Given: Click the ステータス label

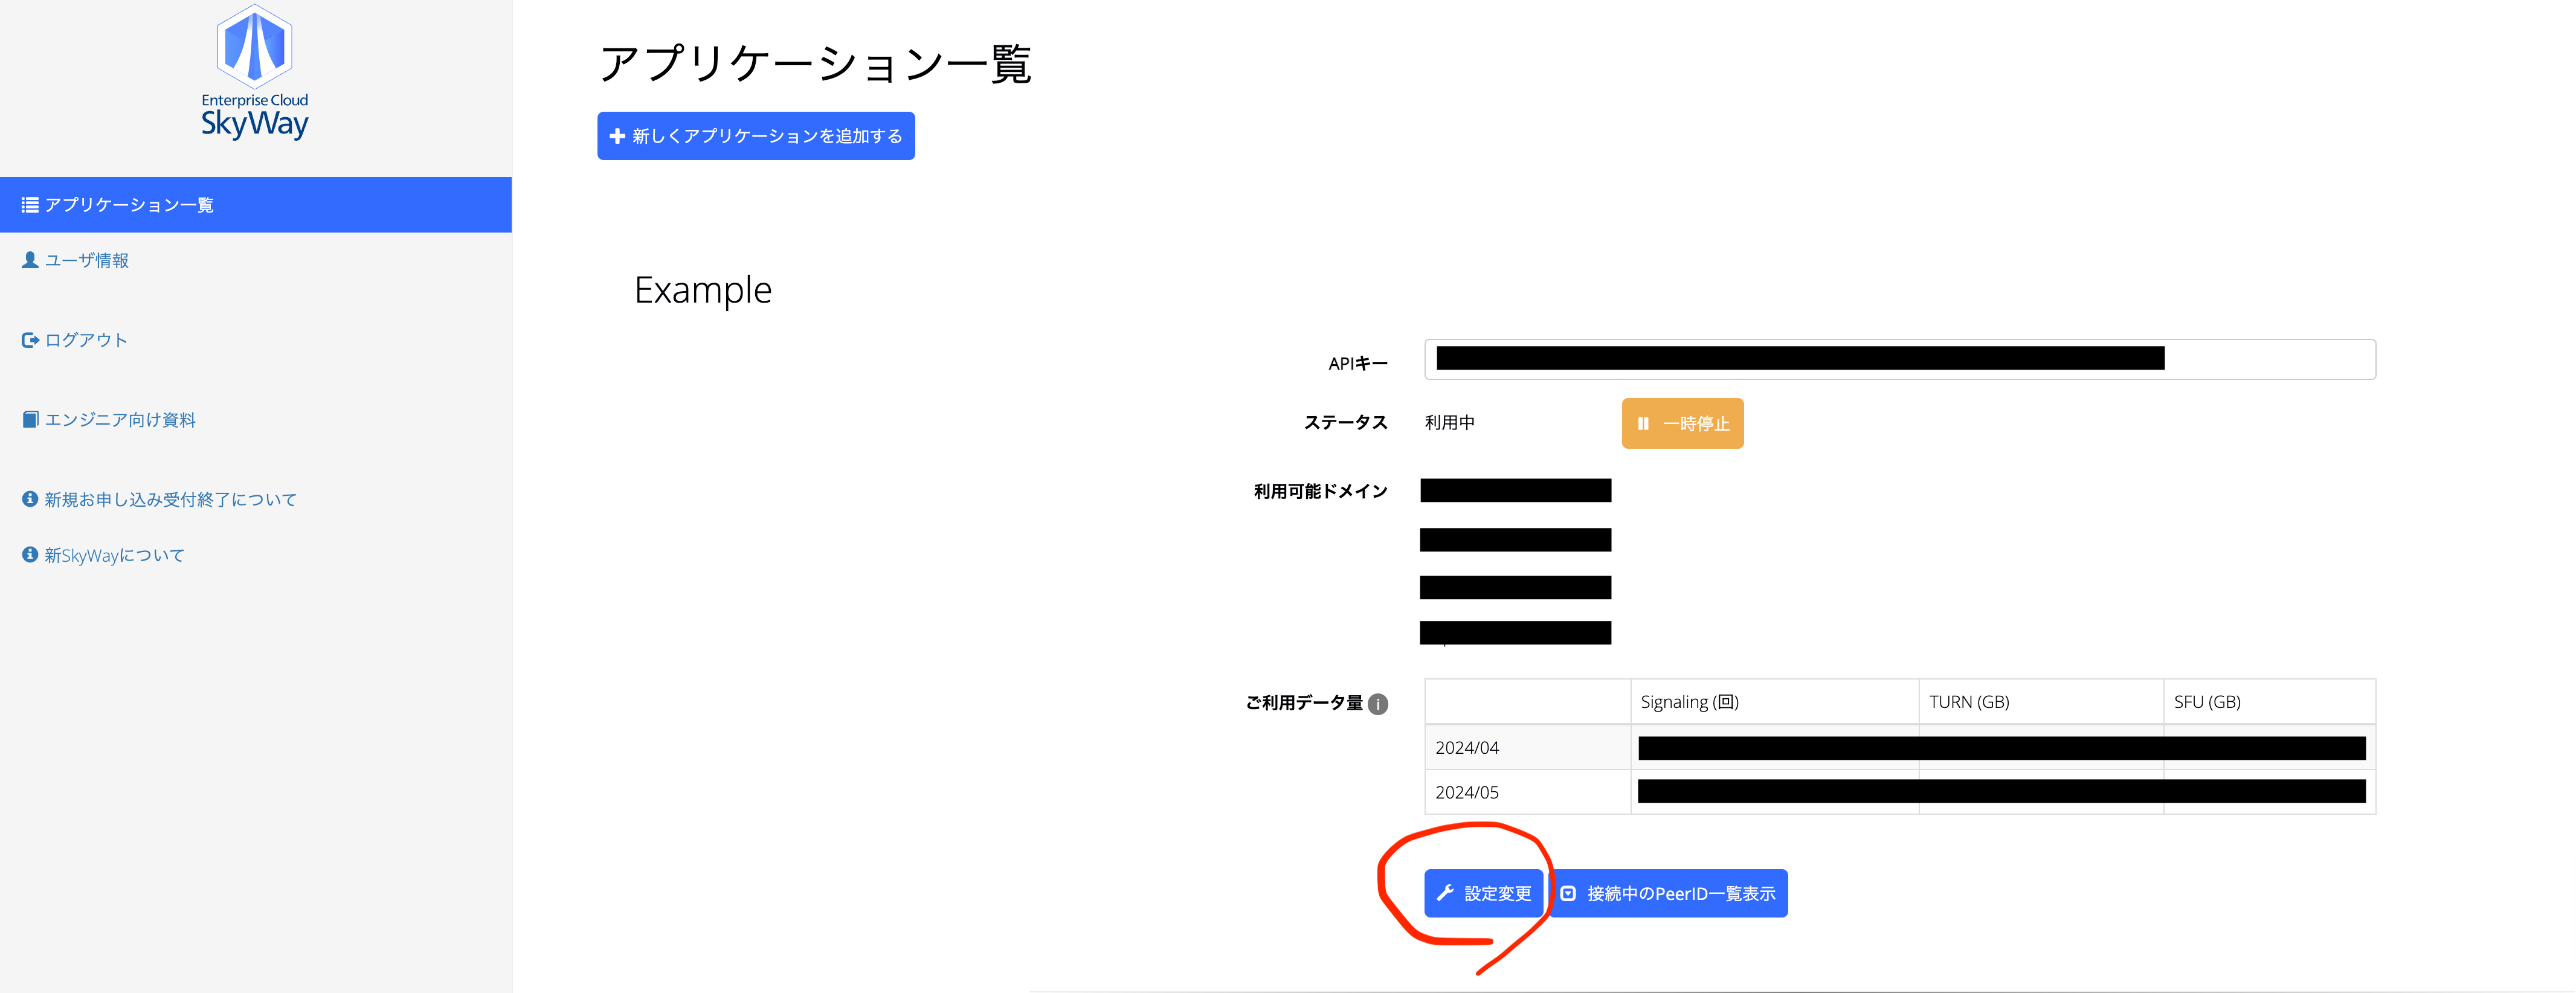Looking at the screenshot, I should [1346, 423].
